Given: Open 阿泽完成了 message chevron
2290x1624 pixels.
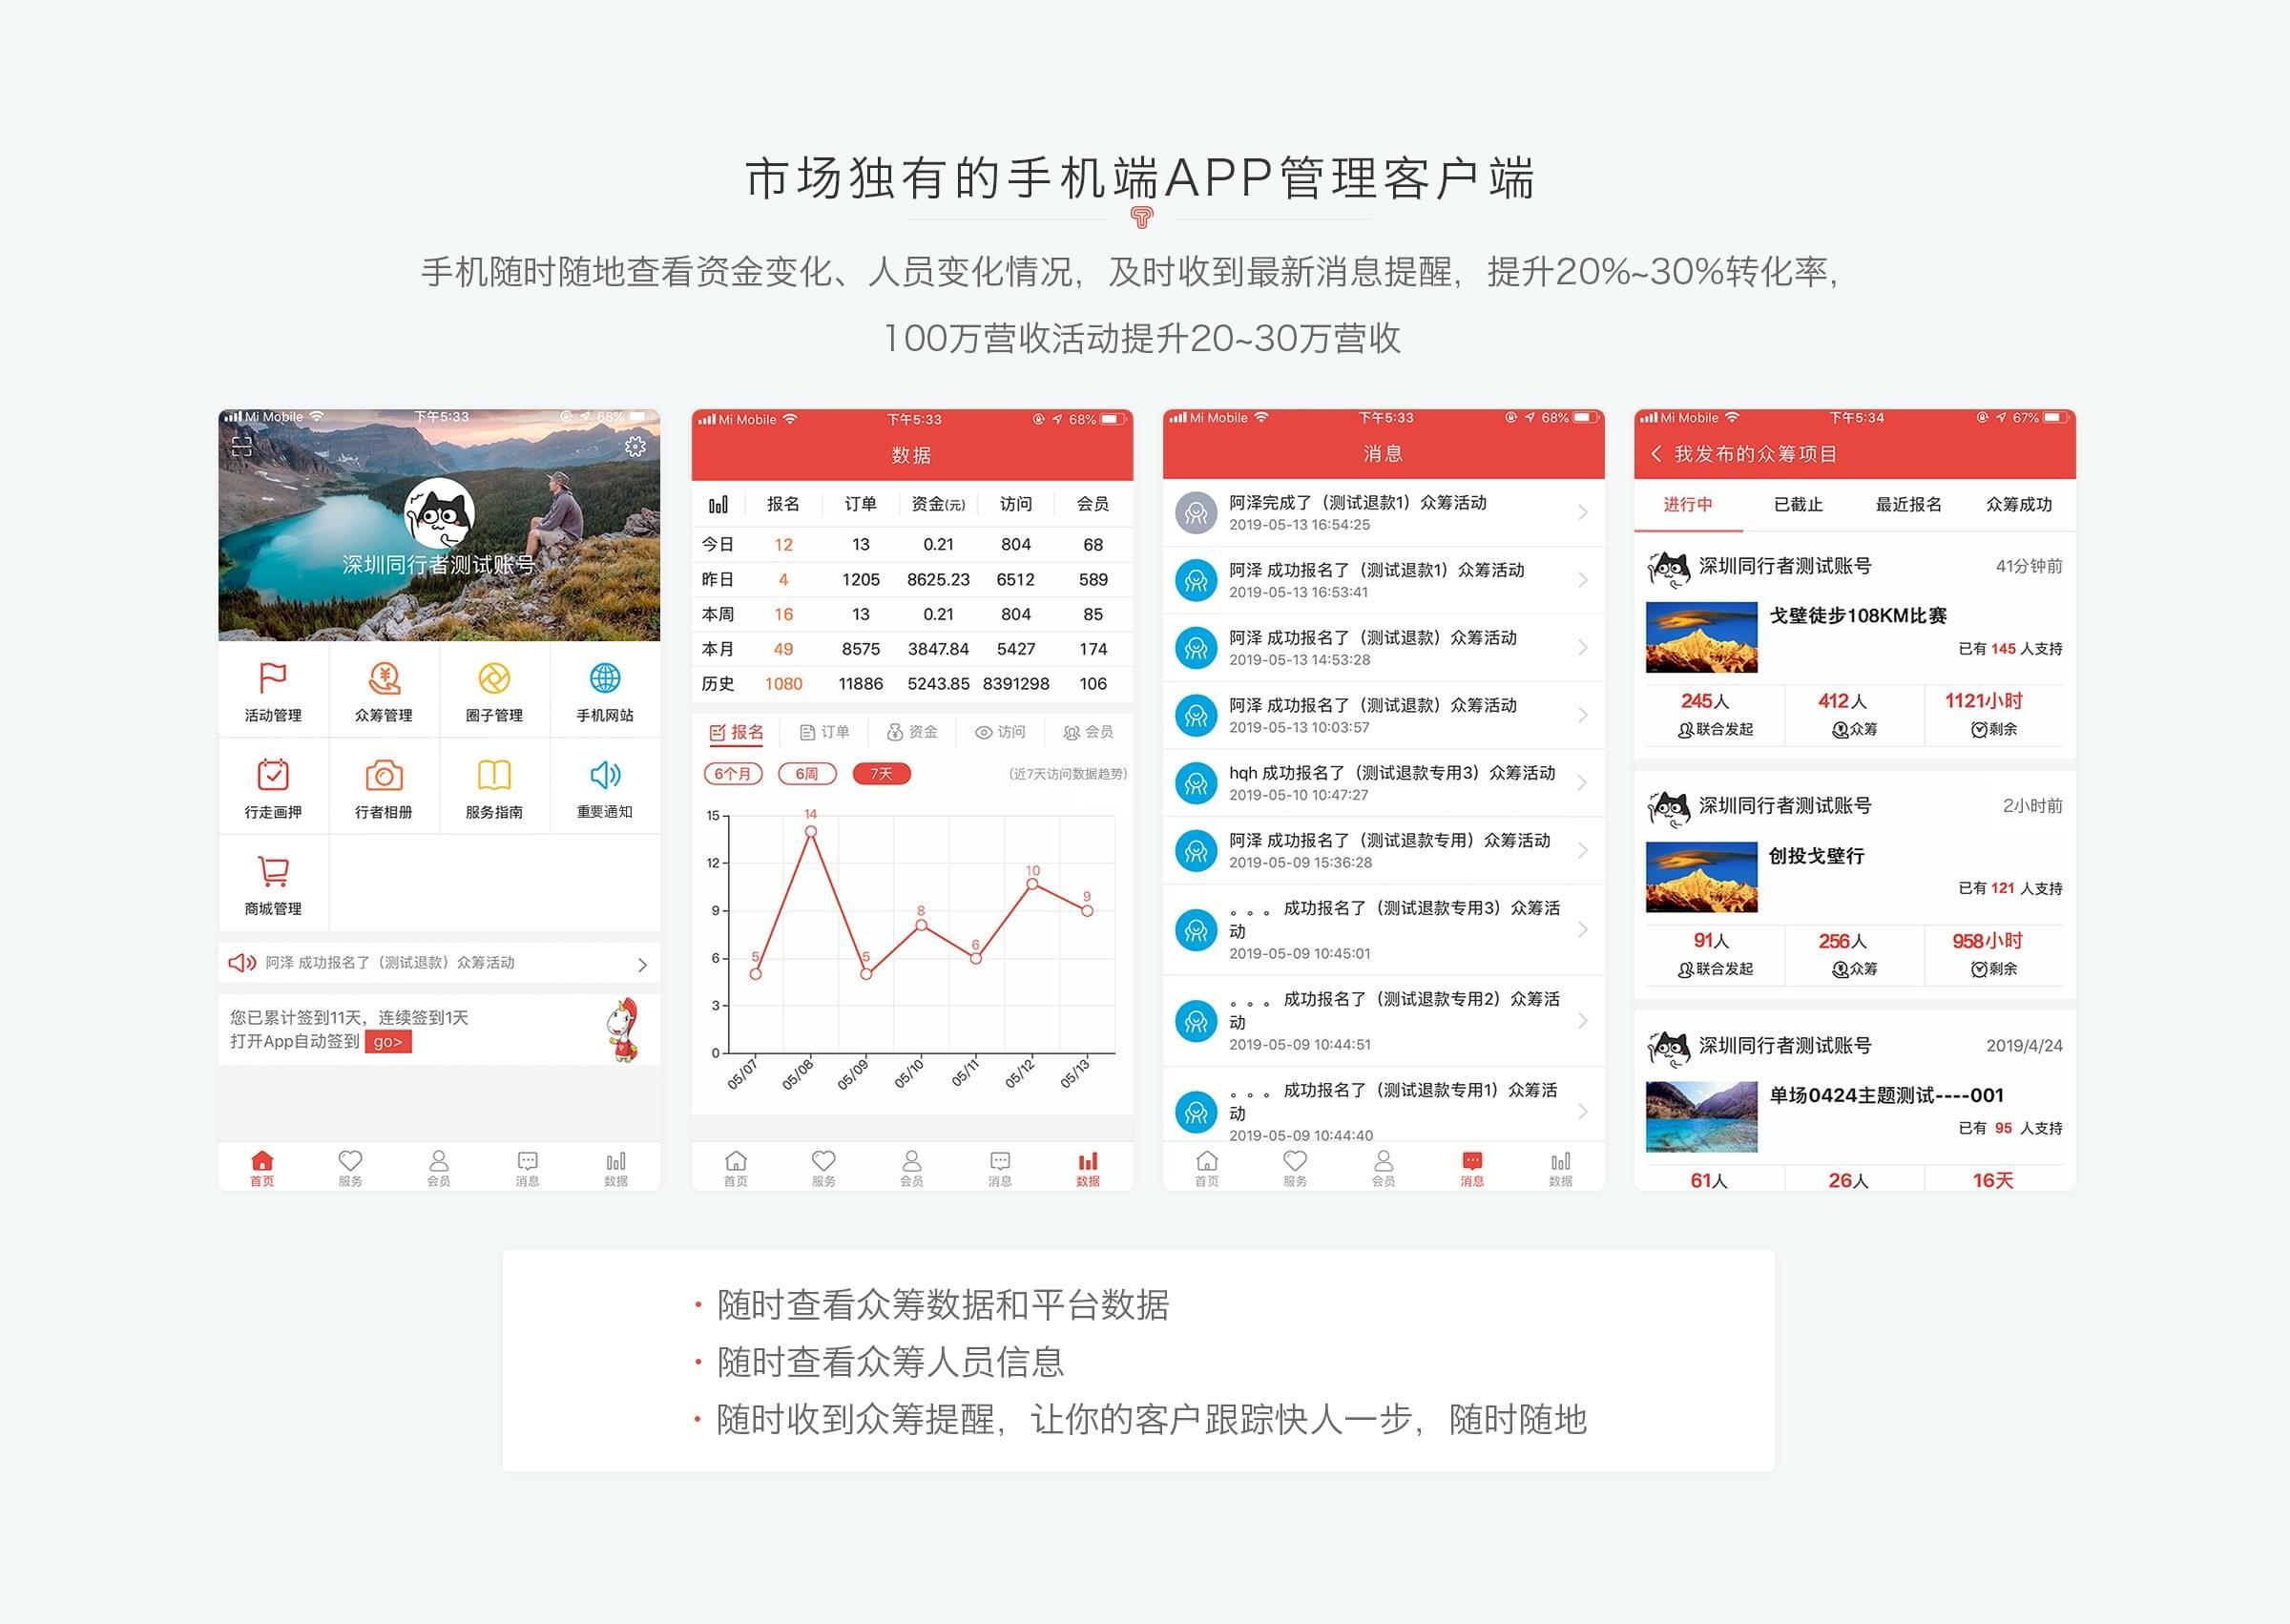Looking at the screenshot, I should click(x=1582, y=513).
